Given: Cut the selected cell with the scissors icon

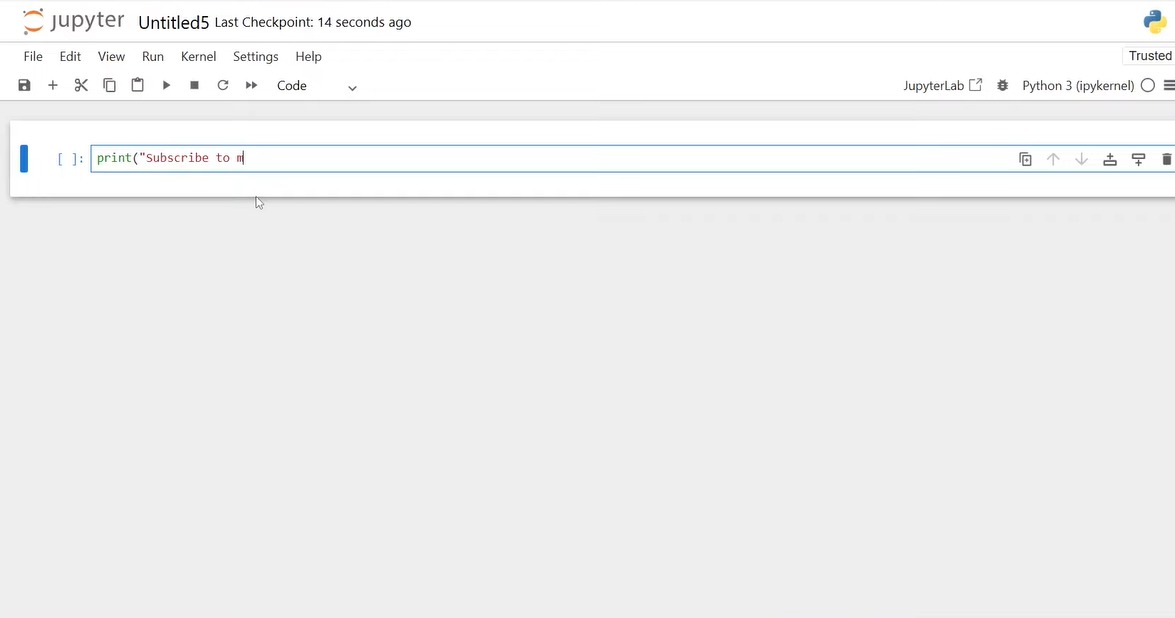Looking at the screenshot, I should point(81,85).
